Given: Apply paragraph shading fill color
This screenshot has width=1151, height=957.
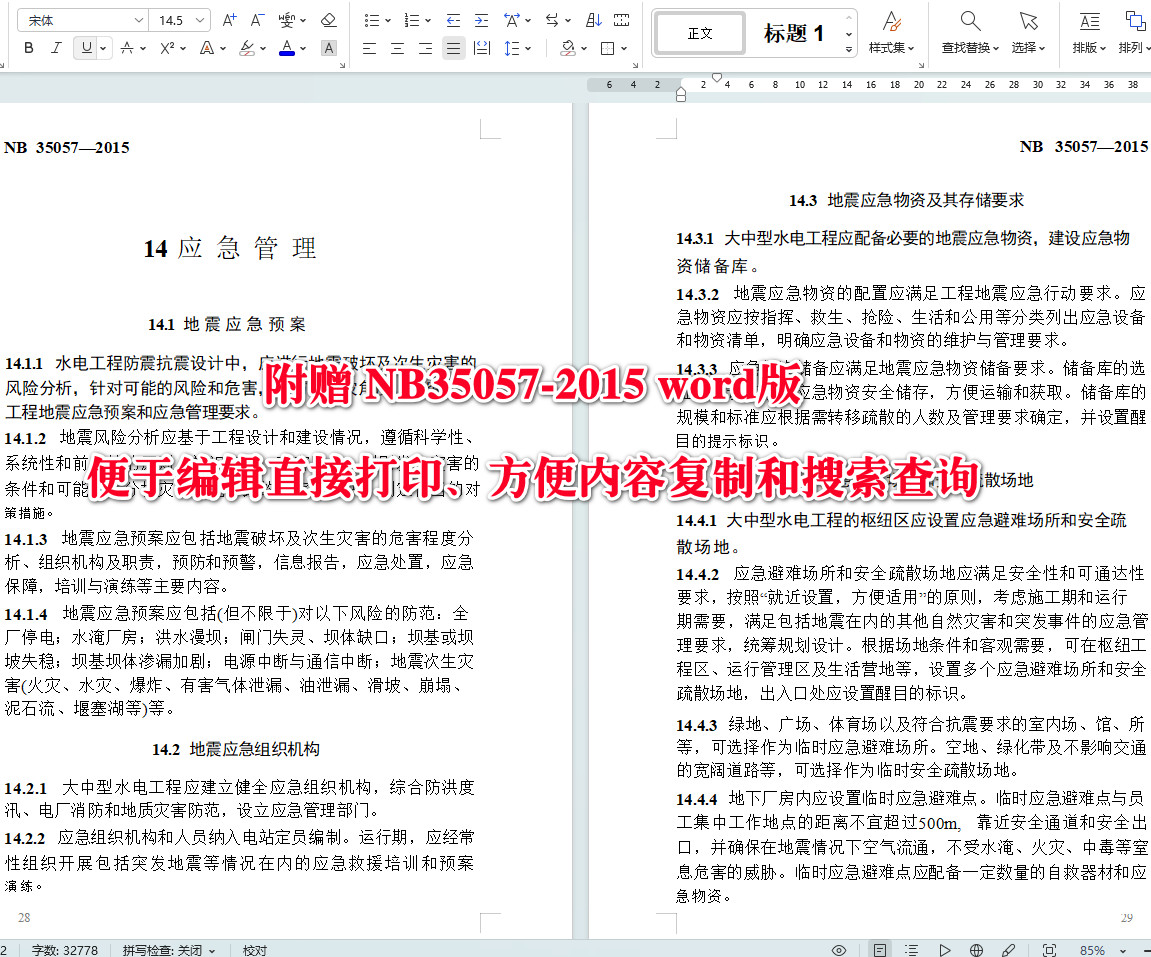Looking at the screenshot, I should tap(567, 48).
